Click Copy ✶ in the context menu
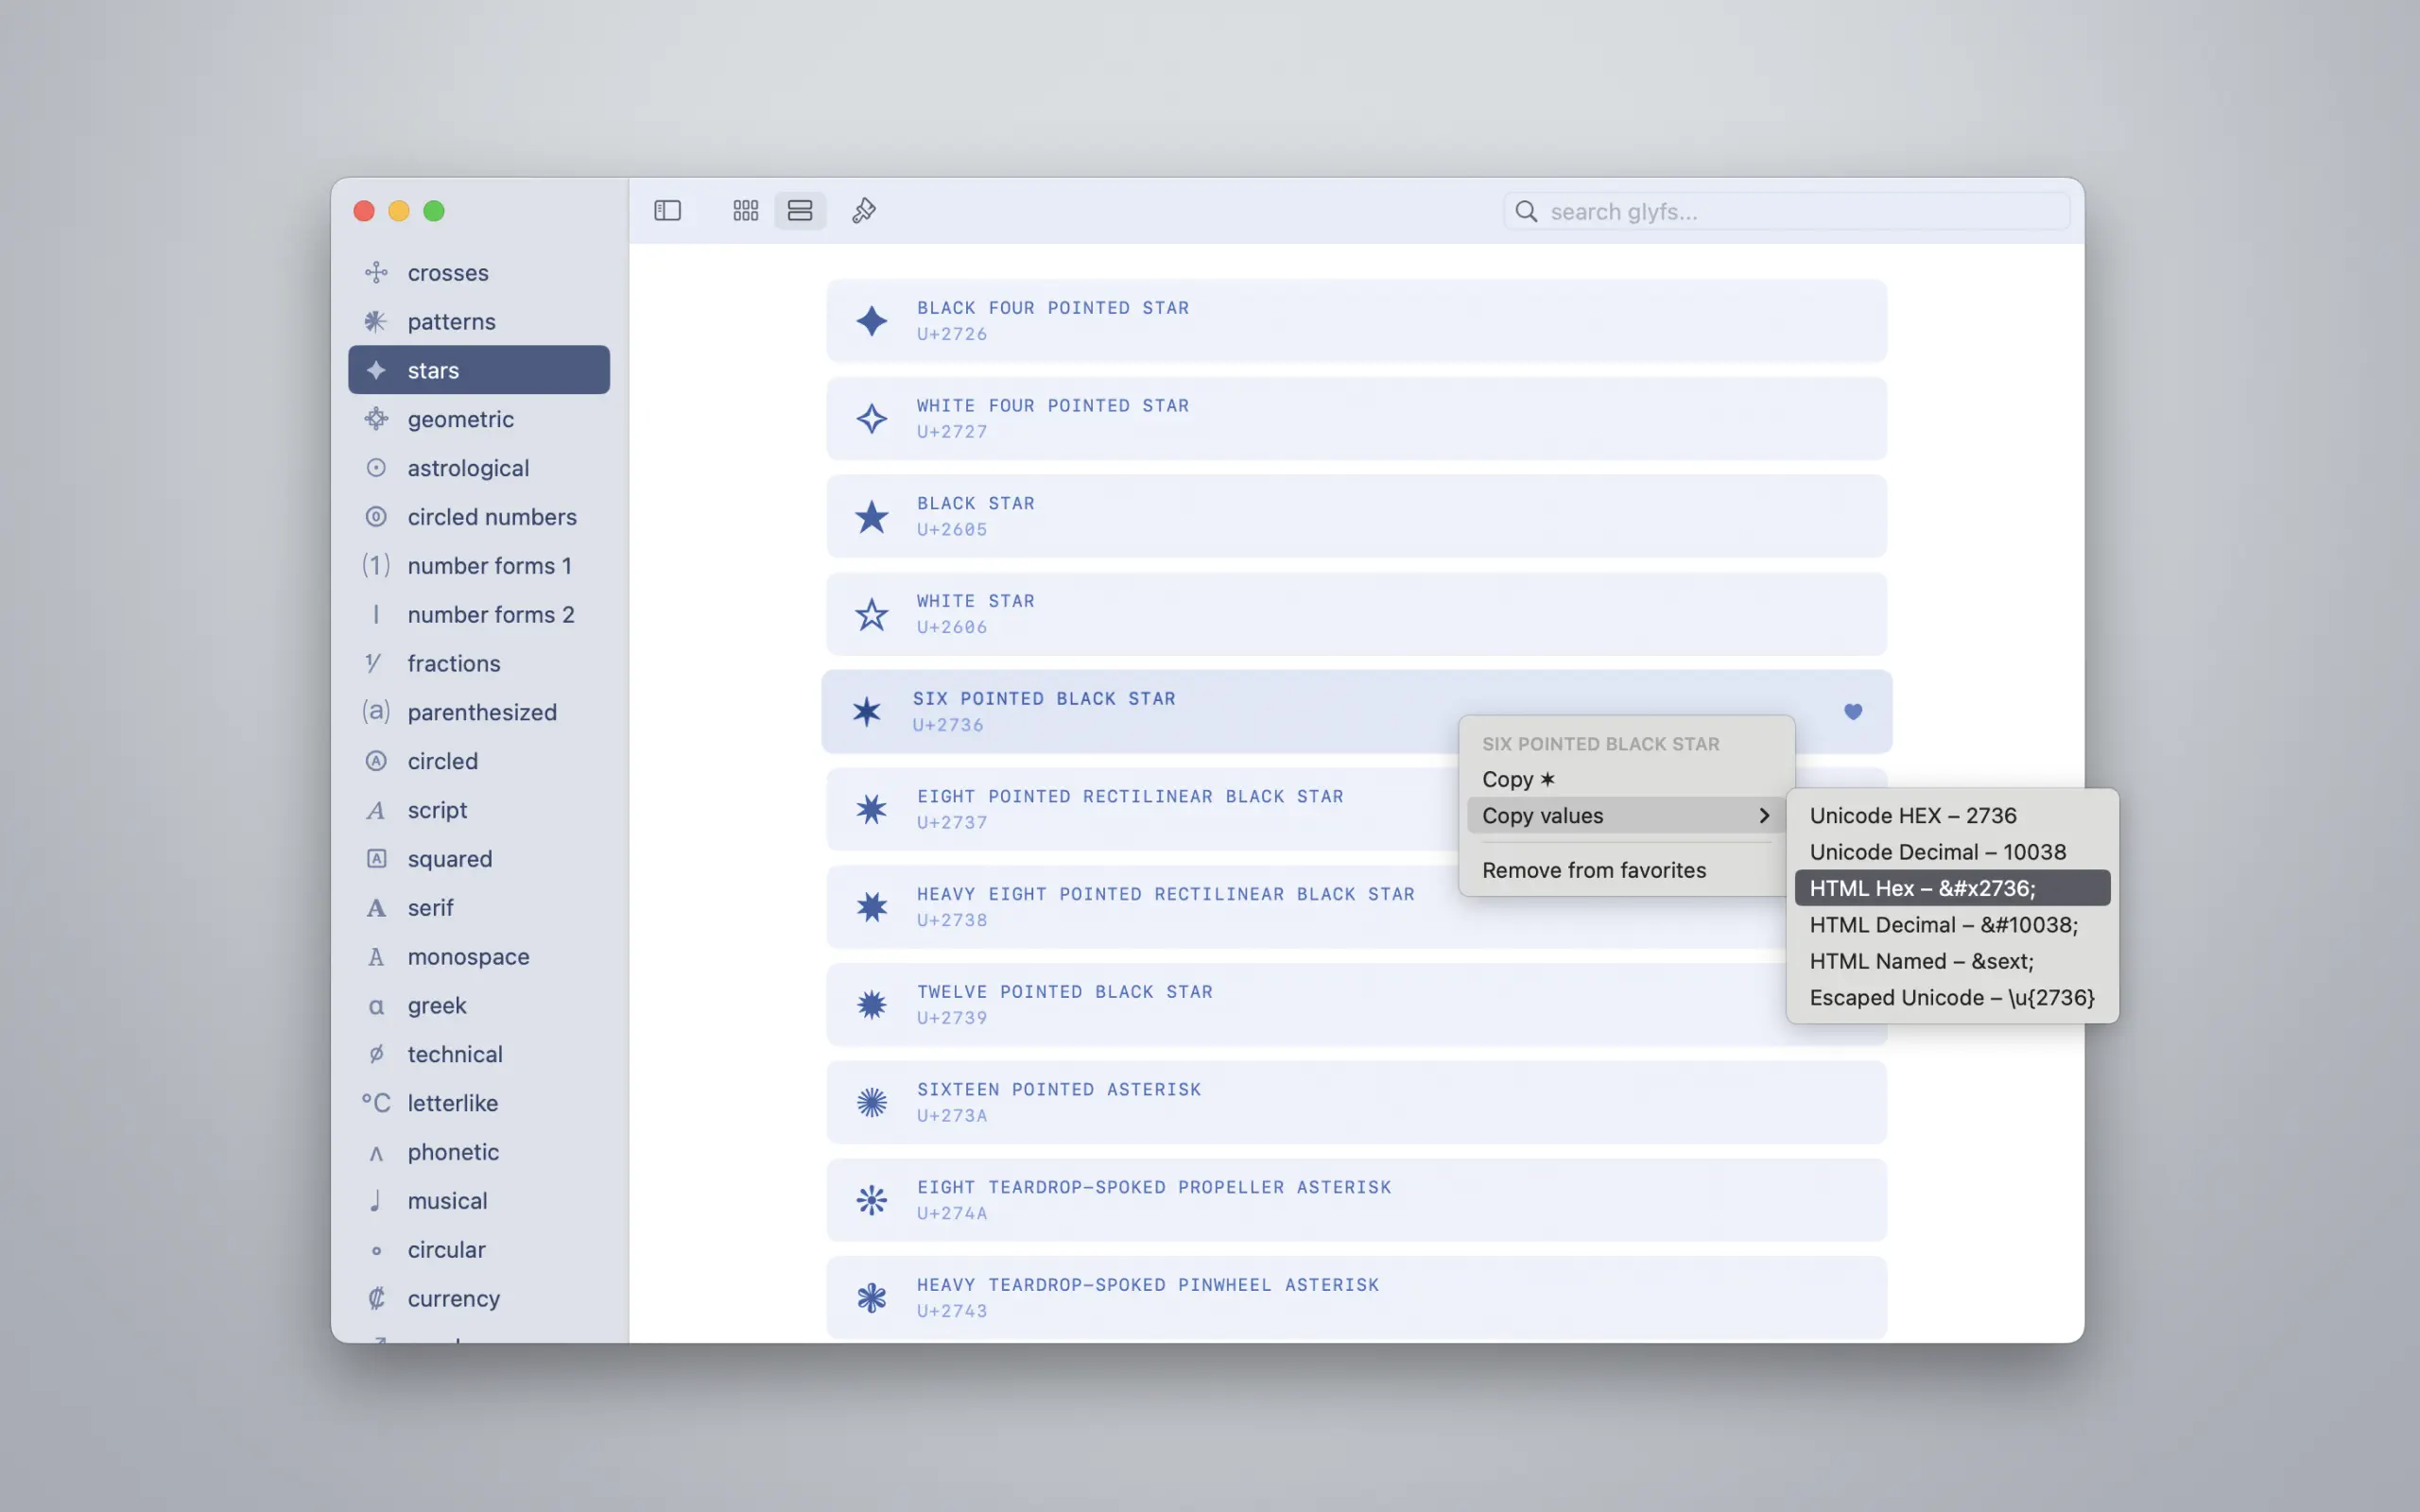Viewport: 2420px width, 1512px height. (x=1518, y=779)
